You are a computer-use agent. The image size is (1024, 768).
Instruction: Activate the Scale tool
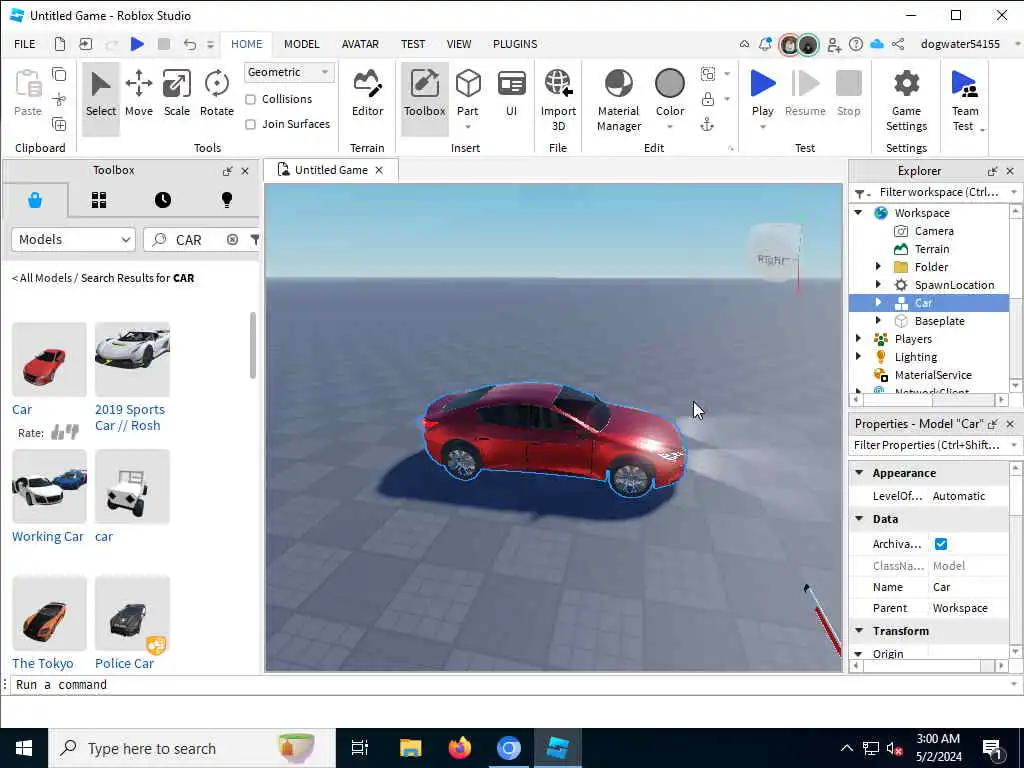[176, 93]
